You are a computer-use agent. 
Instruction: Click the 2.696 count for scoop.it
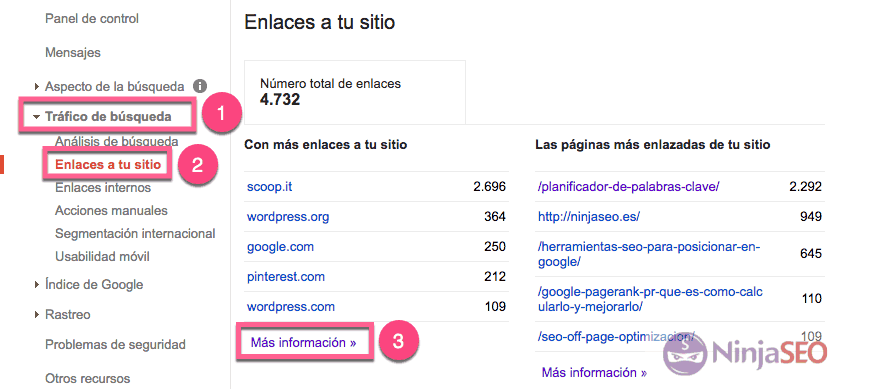(489, 186)
